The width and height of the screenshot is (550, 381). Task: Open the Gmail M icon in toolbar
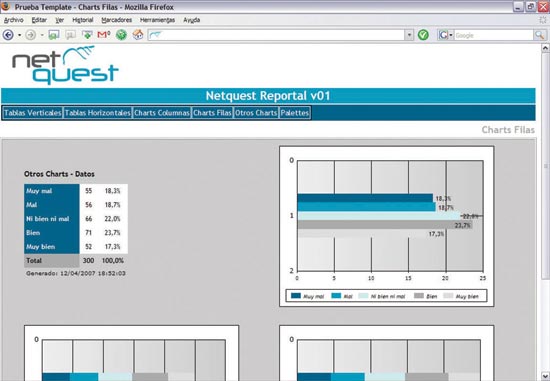point(103,34)
